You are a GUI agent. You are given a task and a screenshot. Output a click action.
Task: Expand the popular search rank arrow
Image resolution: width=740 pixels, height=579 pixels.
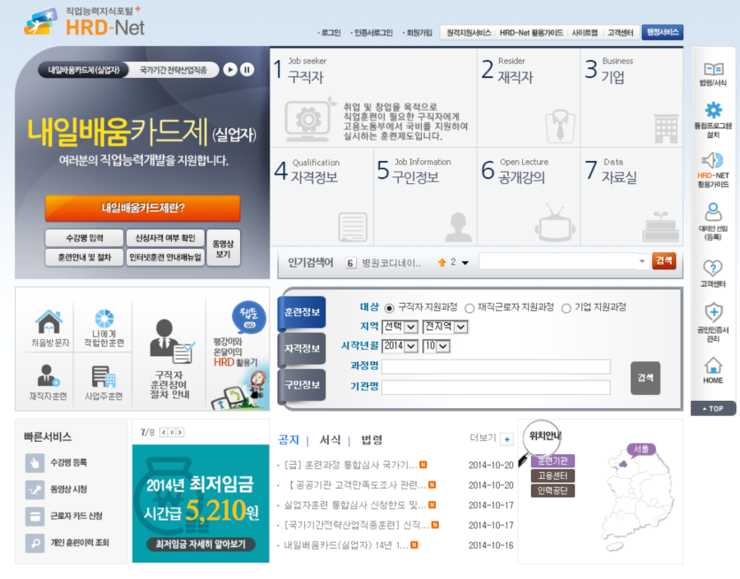click(465, 263)
